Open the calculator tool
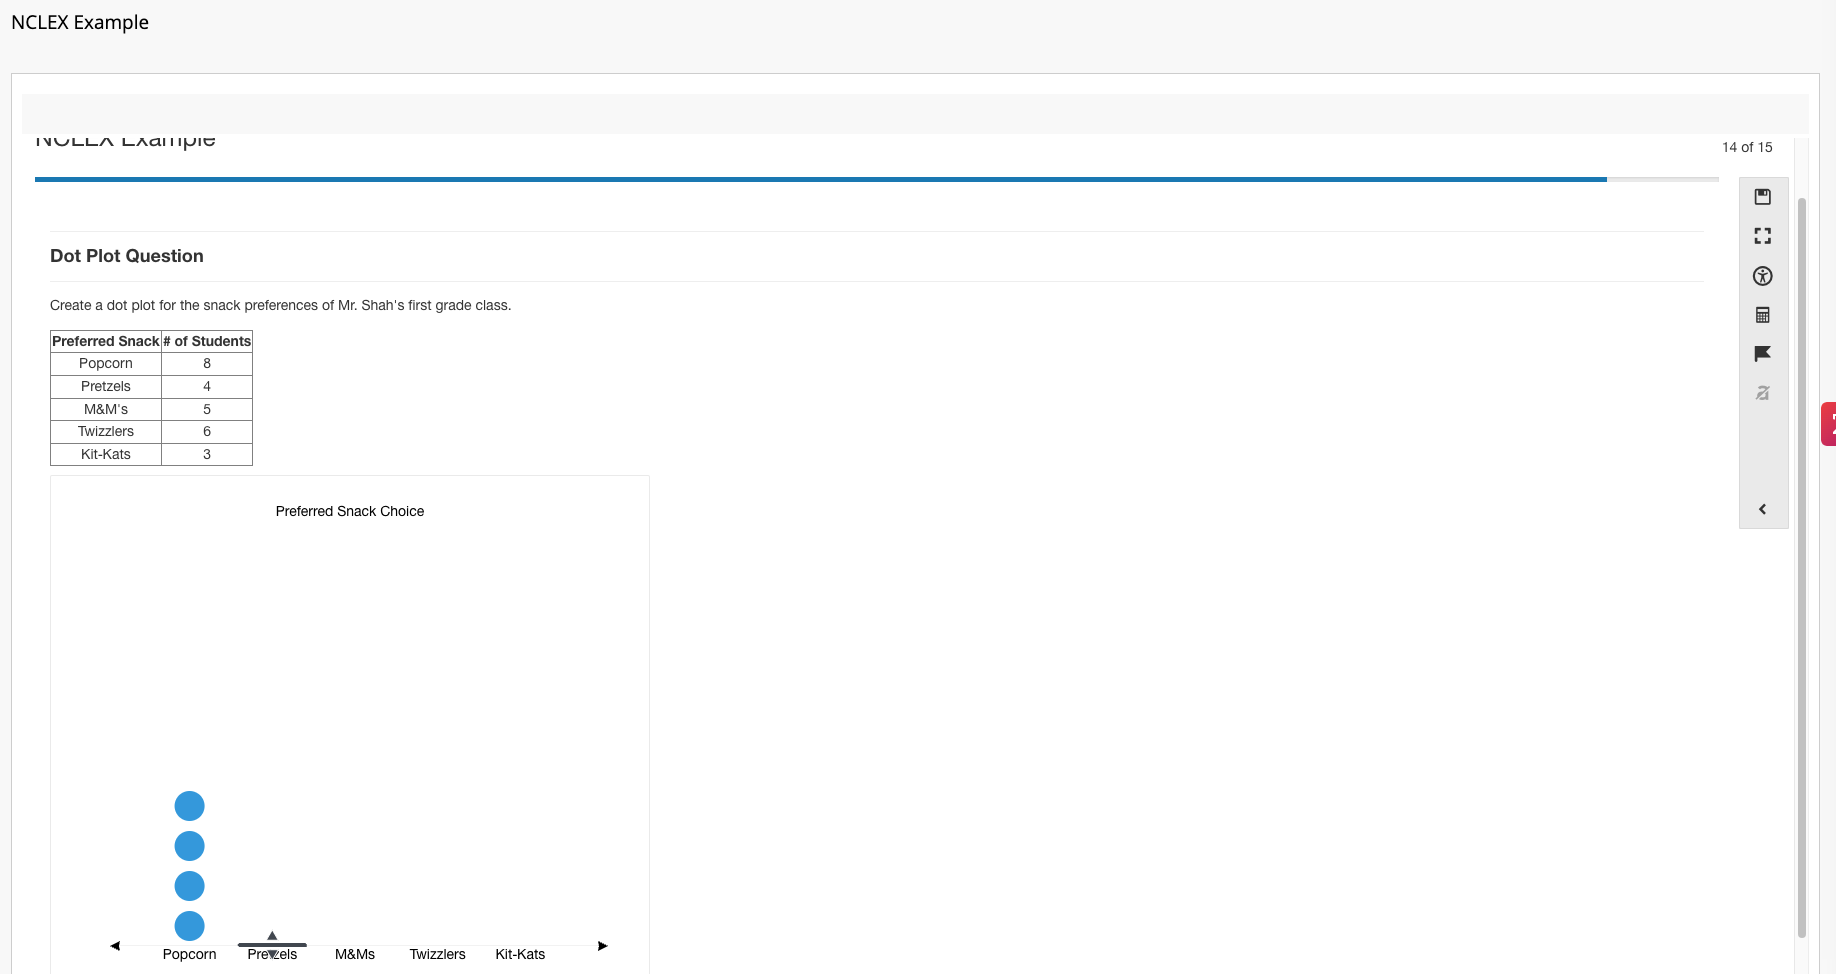 click(1762, 315)
